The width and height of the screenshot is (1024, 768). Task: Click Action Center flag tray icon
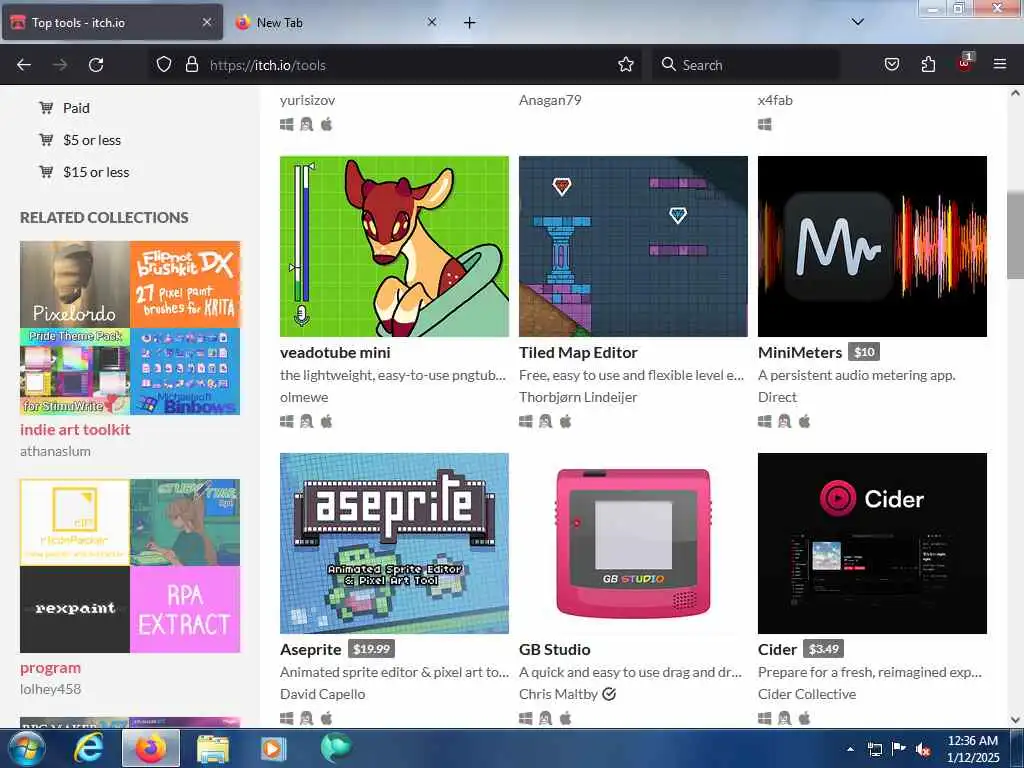[x=899, y=749]
